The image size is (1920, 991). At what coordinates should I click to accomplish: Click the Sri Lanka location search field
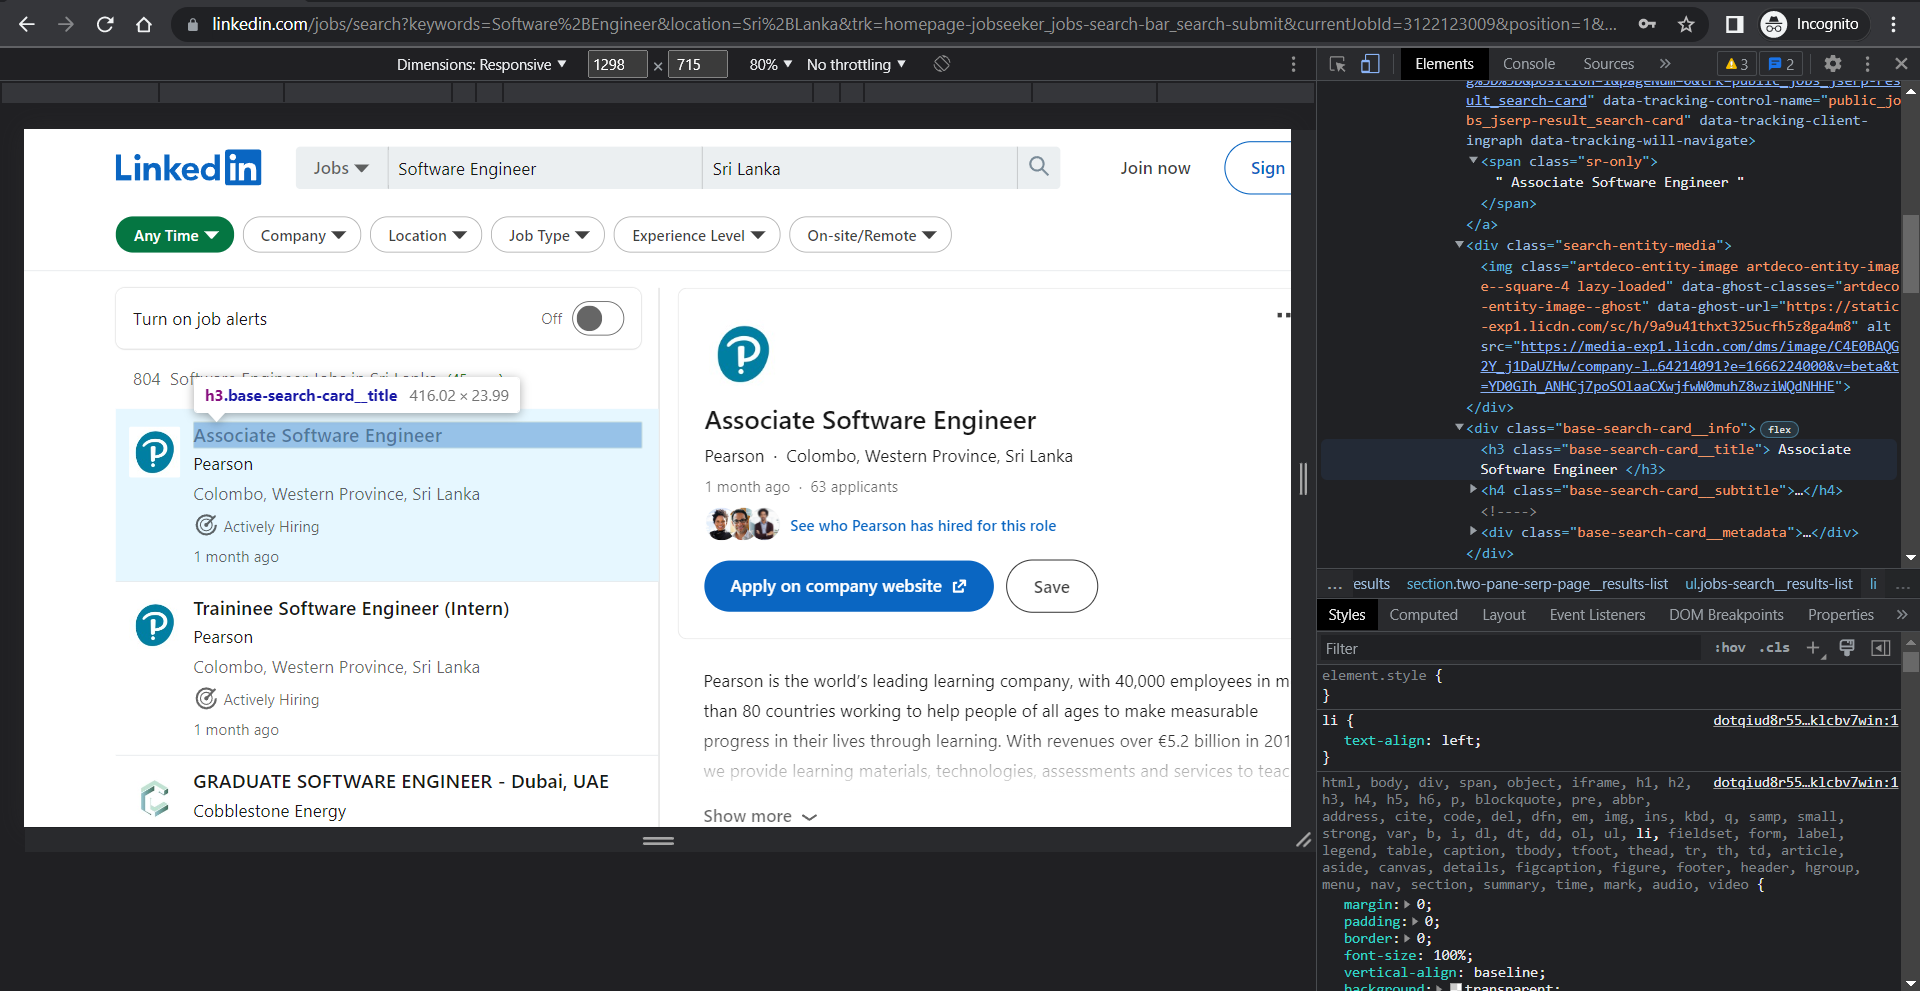tap(860, 168)
